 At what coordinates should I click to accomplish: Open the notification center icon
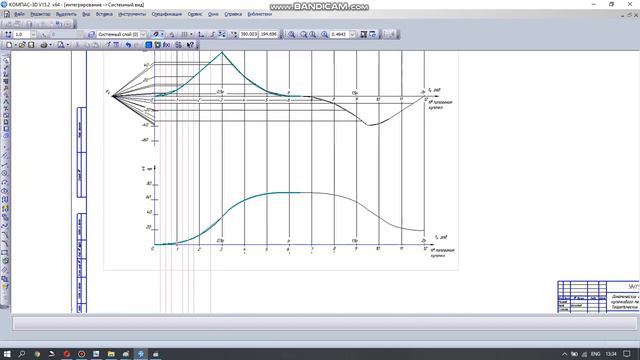click(627, 354)
